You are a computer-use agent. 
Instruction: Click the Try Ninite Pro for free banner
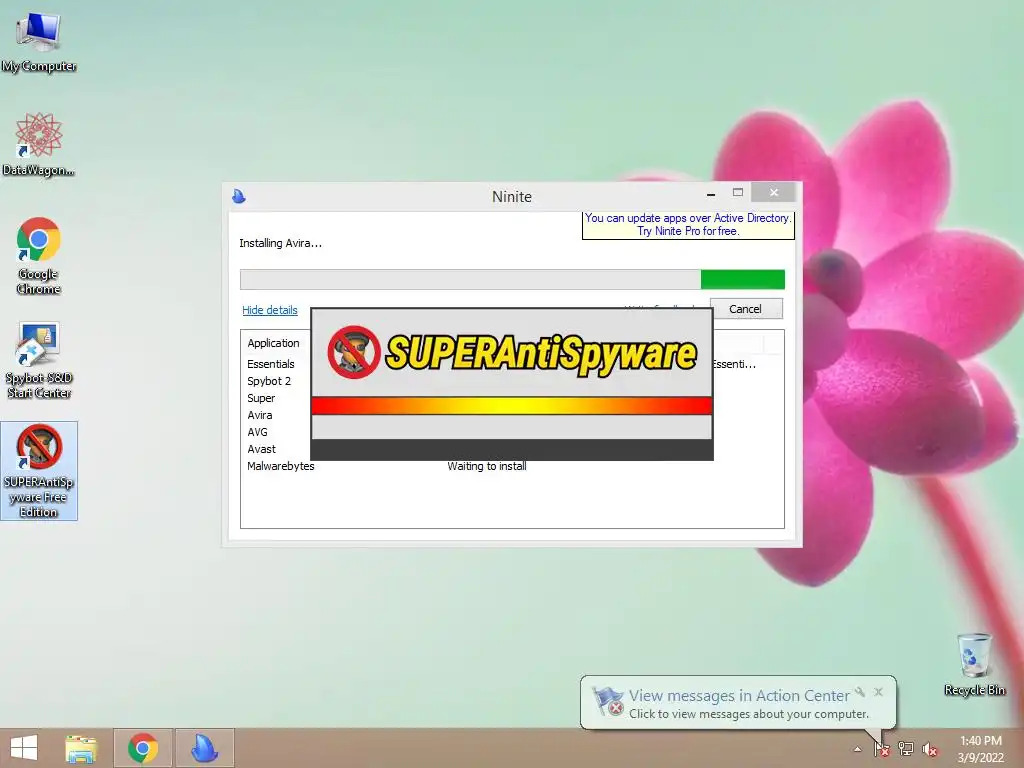tap(688, 225)
